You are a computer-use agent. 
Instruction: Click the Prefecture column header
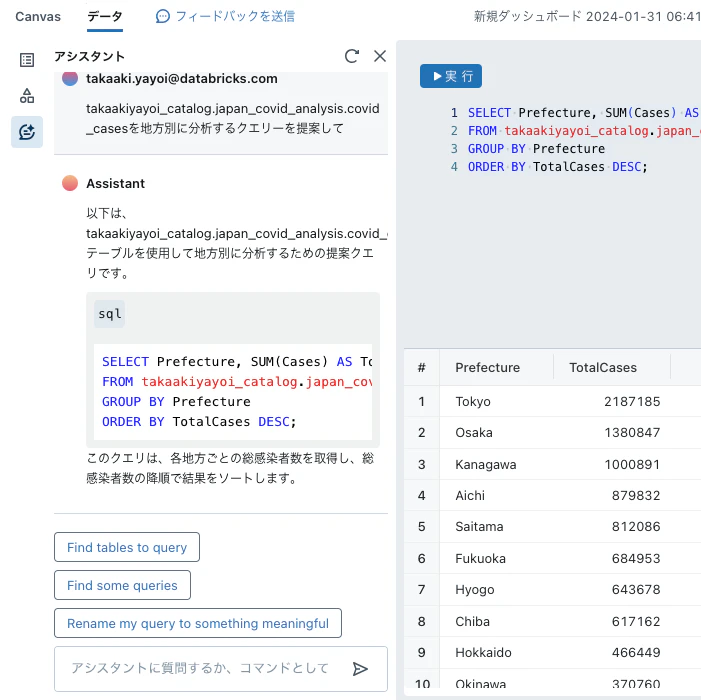(x=488, y=367)
